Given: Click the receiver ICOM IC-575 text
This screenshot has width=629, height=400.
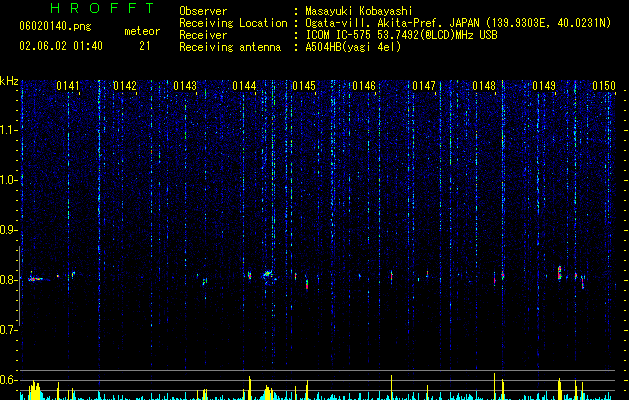Looking at the screenshot, I should click(401, 35).
